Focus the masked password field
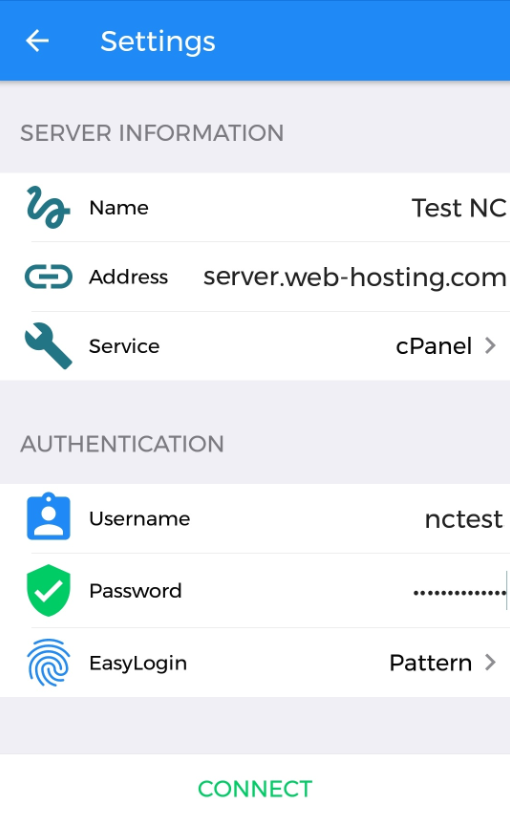Screen dimensions: 510x821 pyautogui.click(x=460, y=592)
